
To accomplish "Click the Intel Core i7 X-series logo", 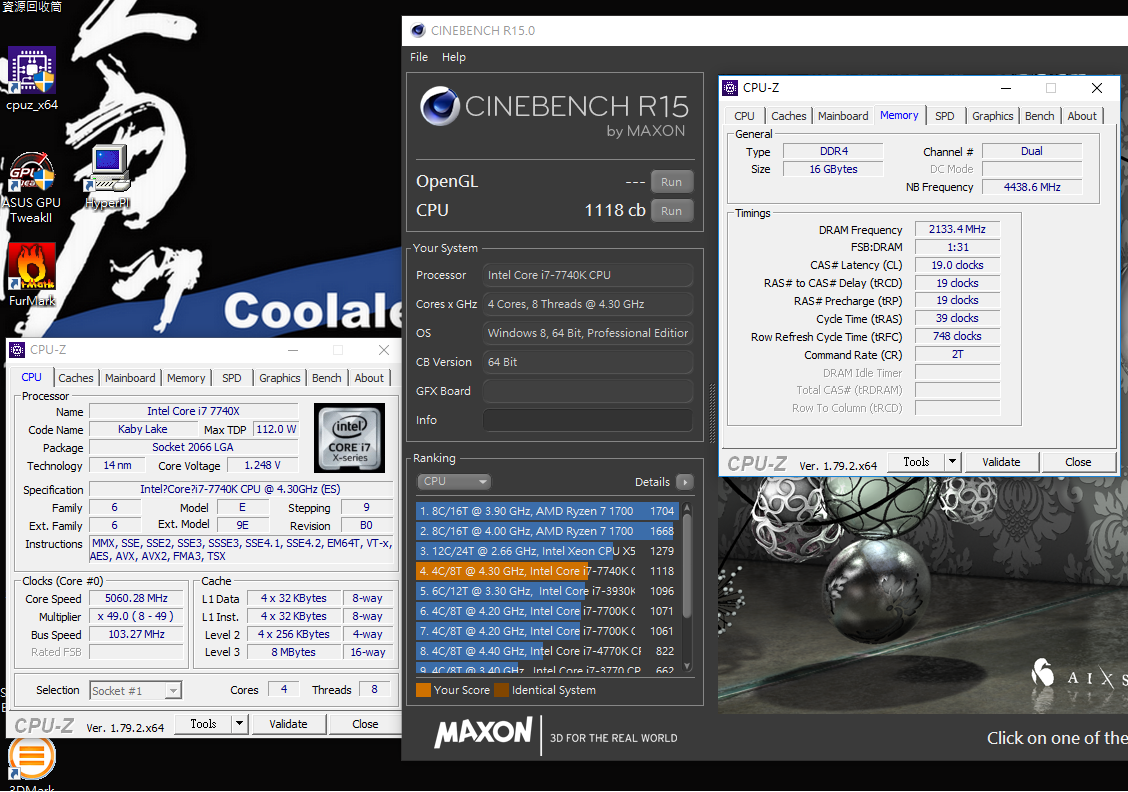I will [350, 437].
